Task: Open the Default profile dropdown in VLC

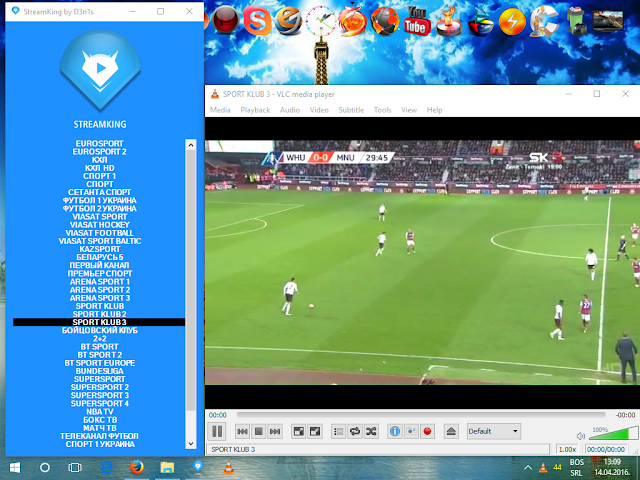Action: (x=493, y=431)
